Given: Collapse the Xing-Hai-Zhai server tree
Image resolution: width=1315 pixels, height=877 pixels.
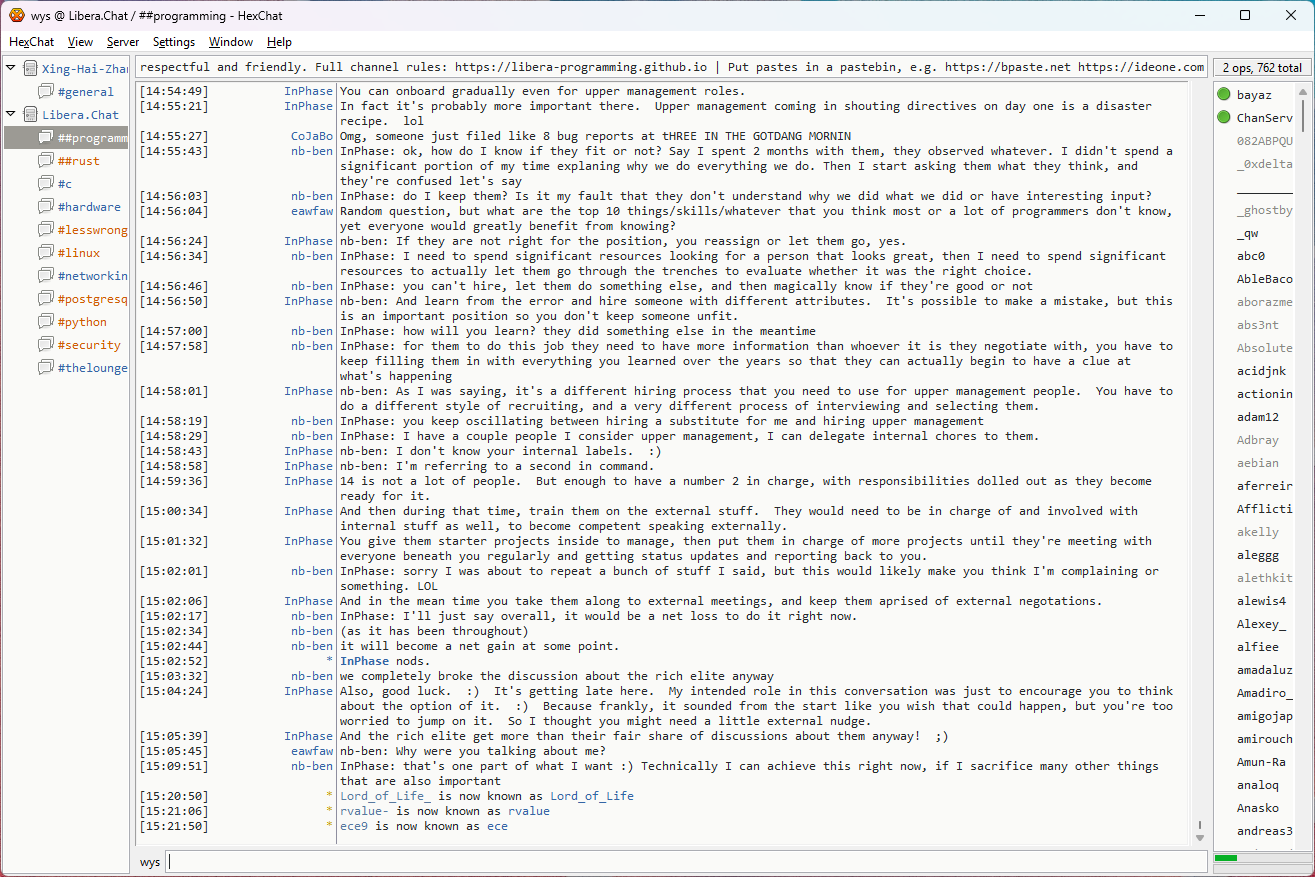Looking at the screenshot, I should [11, 69].
